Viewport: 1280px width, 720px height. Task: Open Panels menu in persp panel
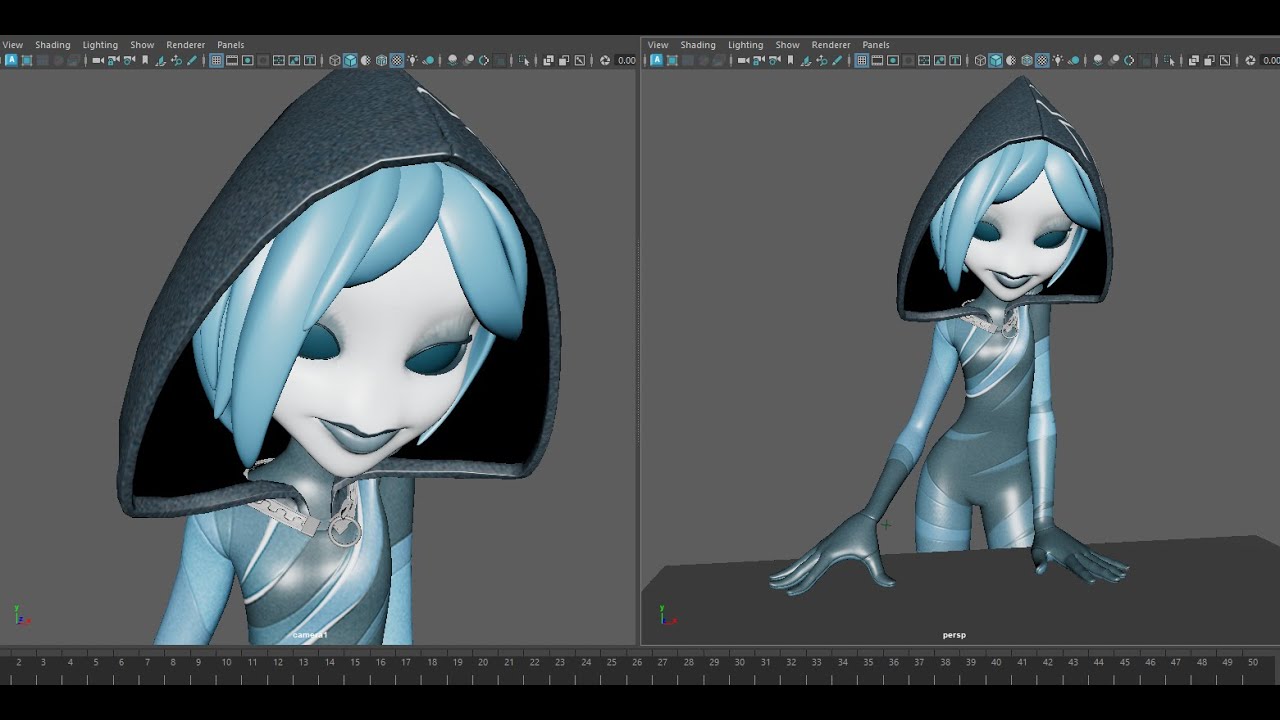tap(875, 45)
